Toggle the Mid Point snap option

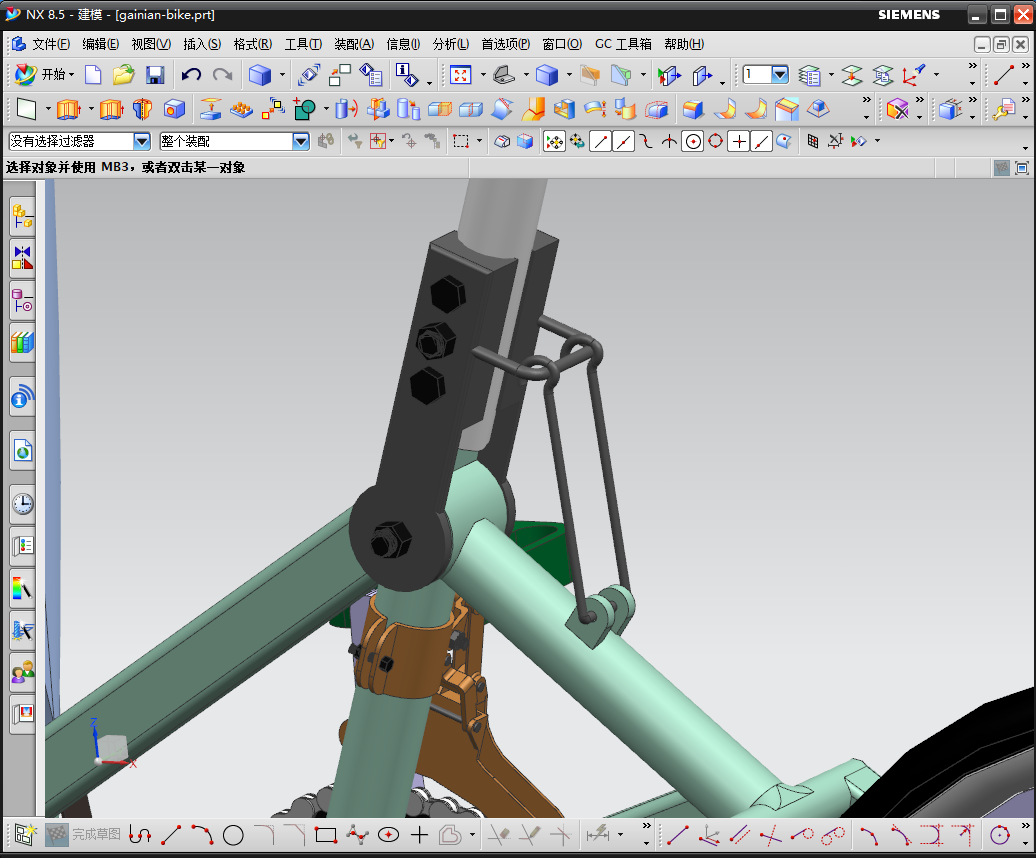624,141
